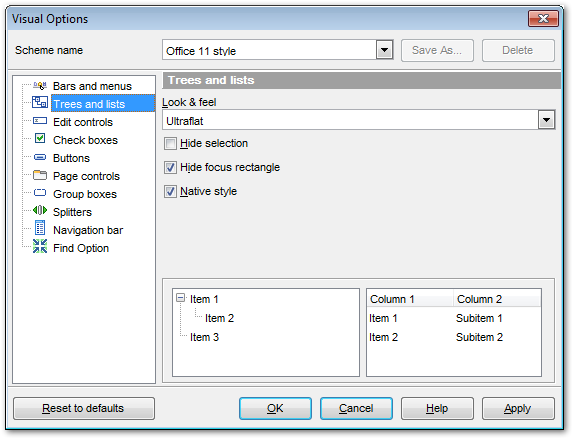Viewport: 573px width, 439px height.
Task: Click Subitem 1 cell in list
Action: (x=479, y=318)
